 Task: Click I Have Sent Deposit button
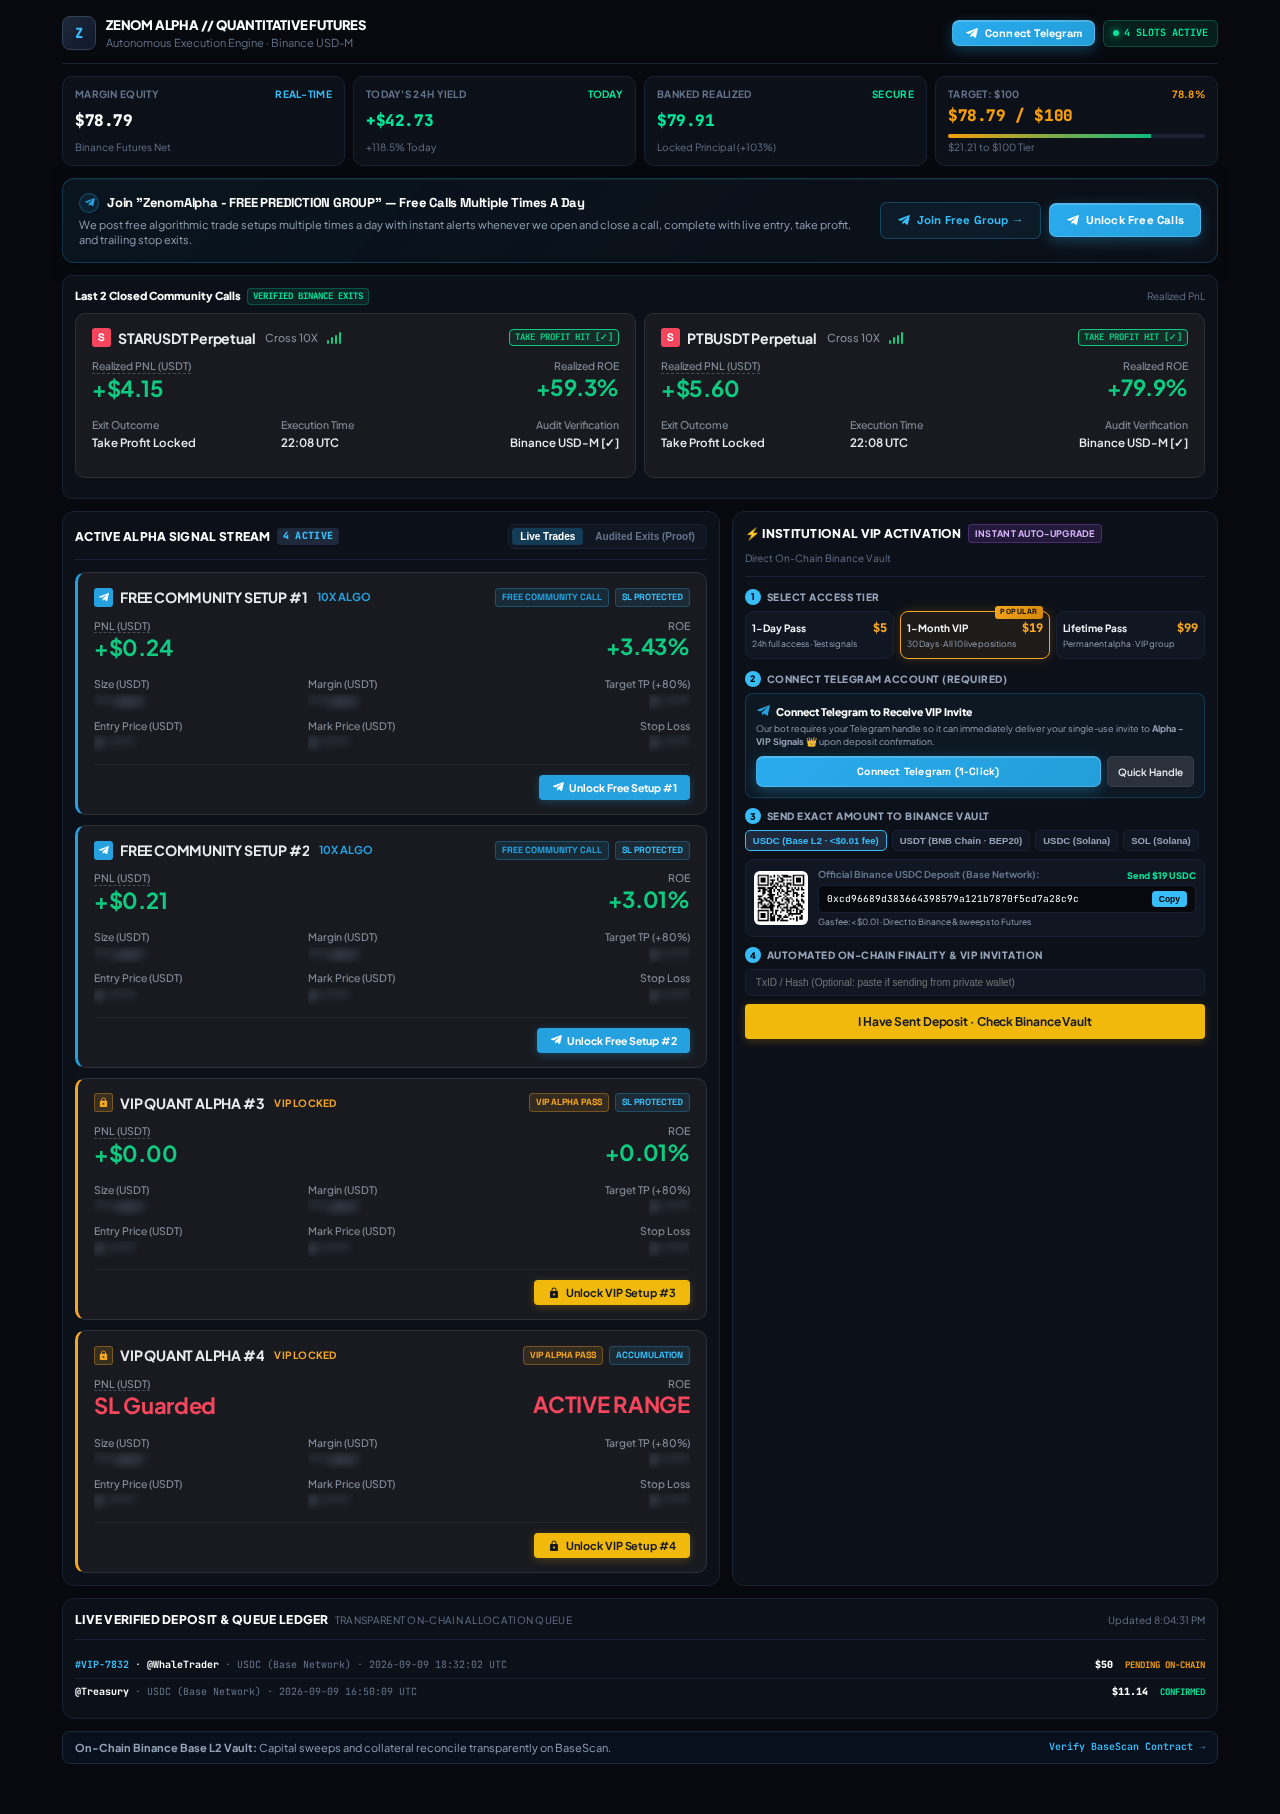point(975,1021)
